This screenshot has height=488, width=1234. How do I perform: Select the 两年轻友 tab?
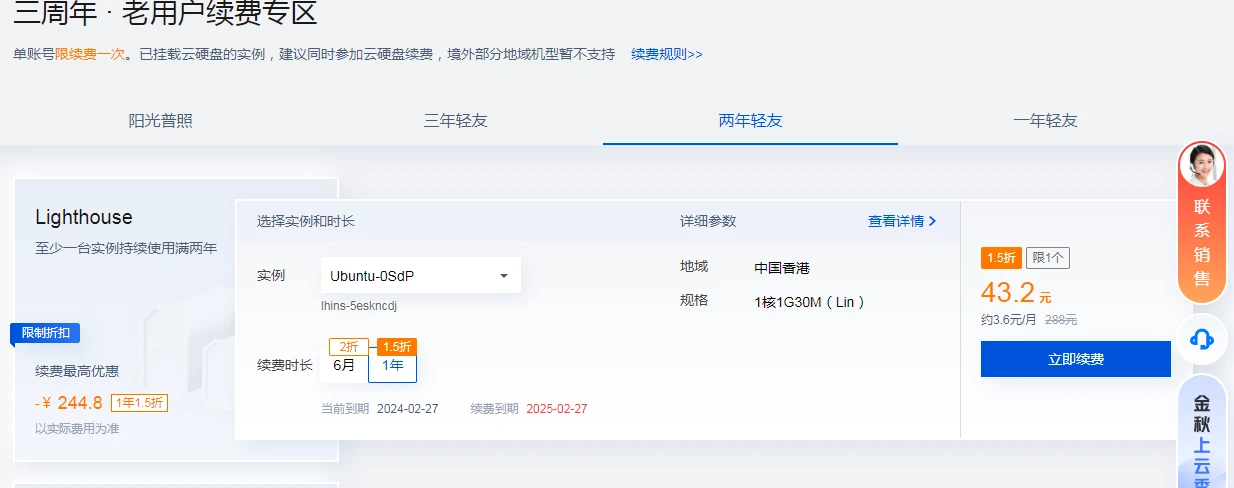pyautogui.click(x=750, y=121)
